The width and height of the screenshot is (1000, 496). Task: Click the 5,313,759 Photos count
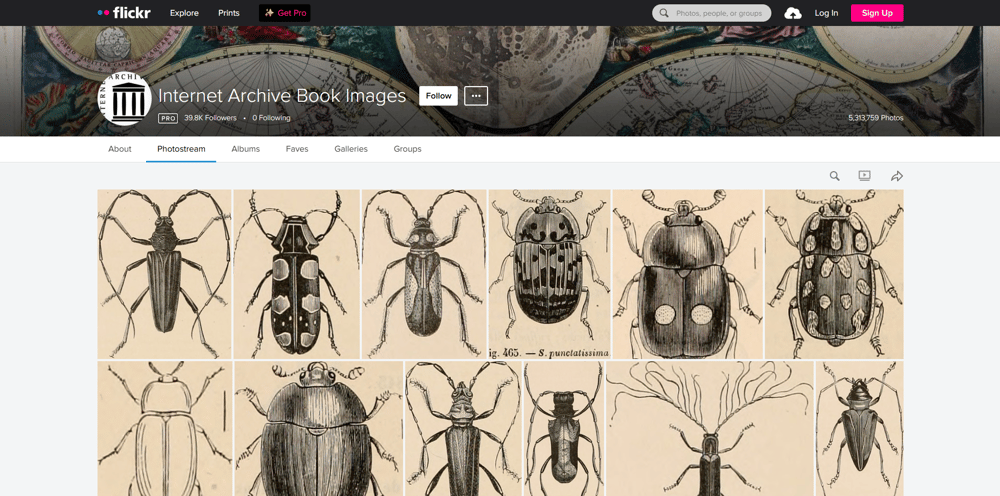coord(876,118)
